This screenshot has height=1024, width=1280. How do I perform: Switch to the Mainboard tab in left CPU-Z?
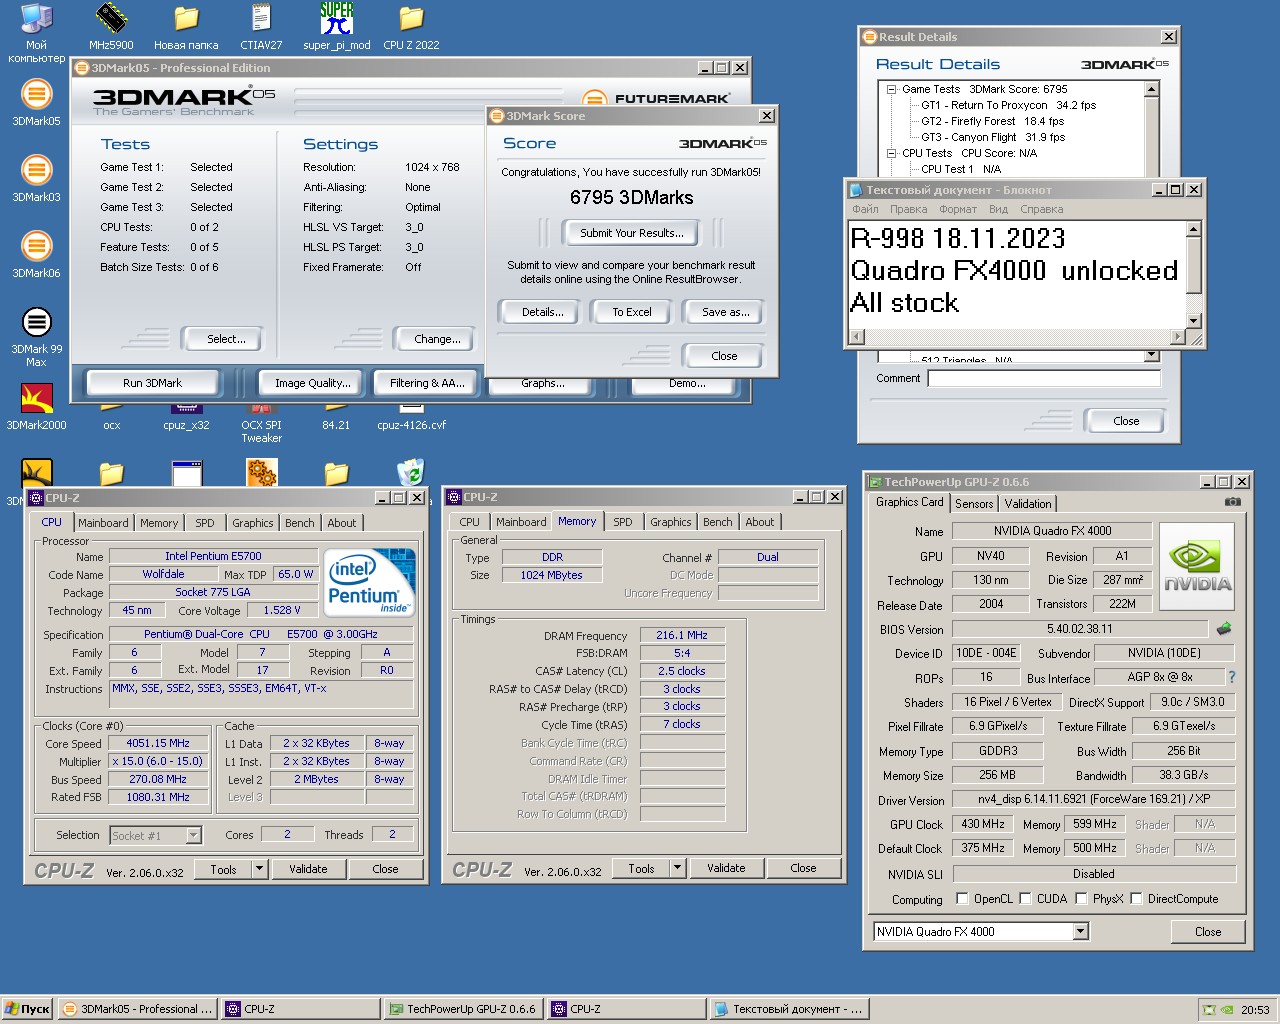[103, 523]
